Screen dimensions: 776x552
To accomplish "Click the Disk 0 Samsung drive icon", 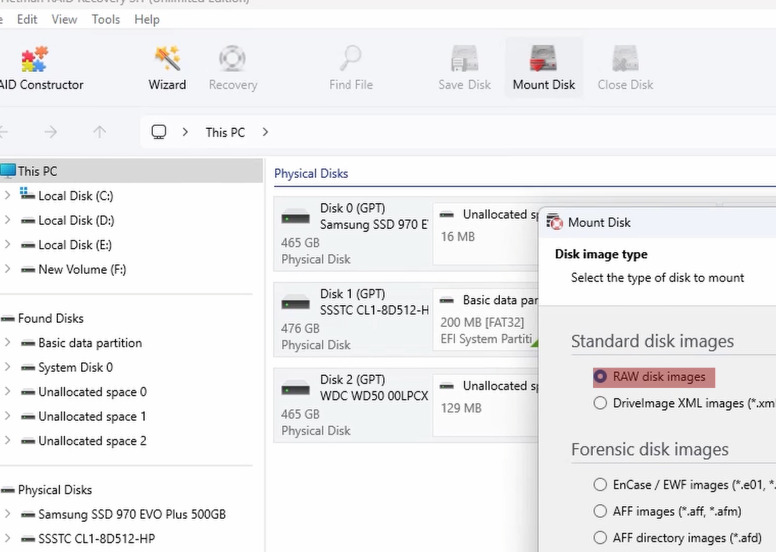I will [x=295, y=218].
